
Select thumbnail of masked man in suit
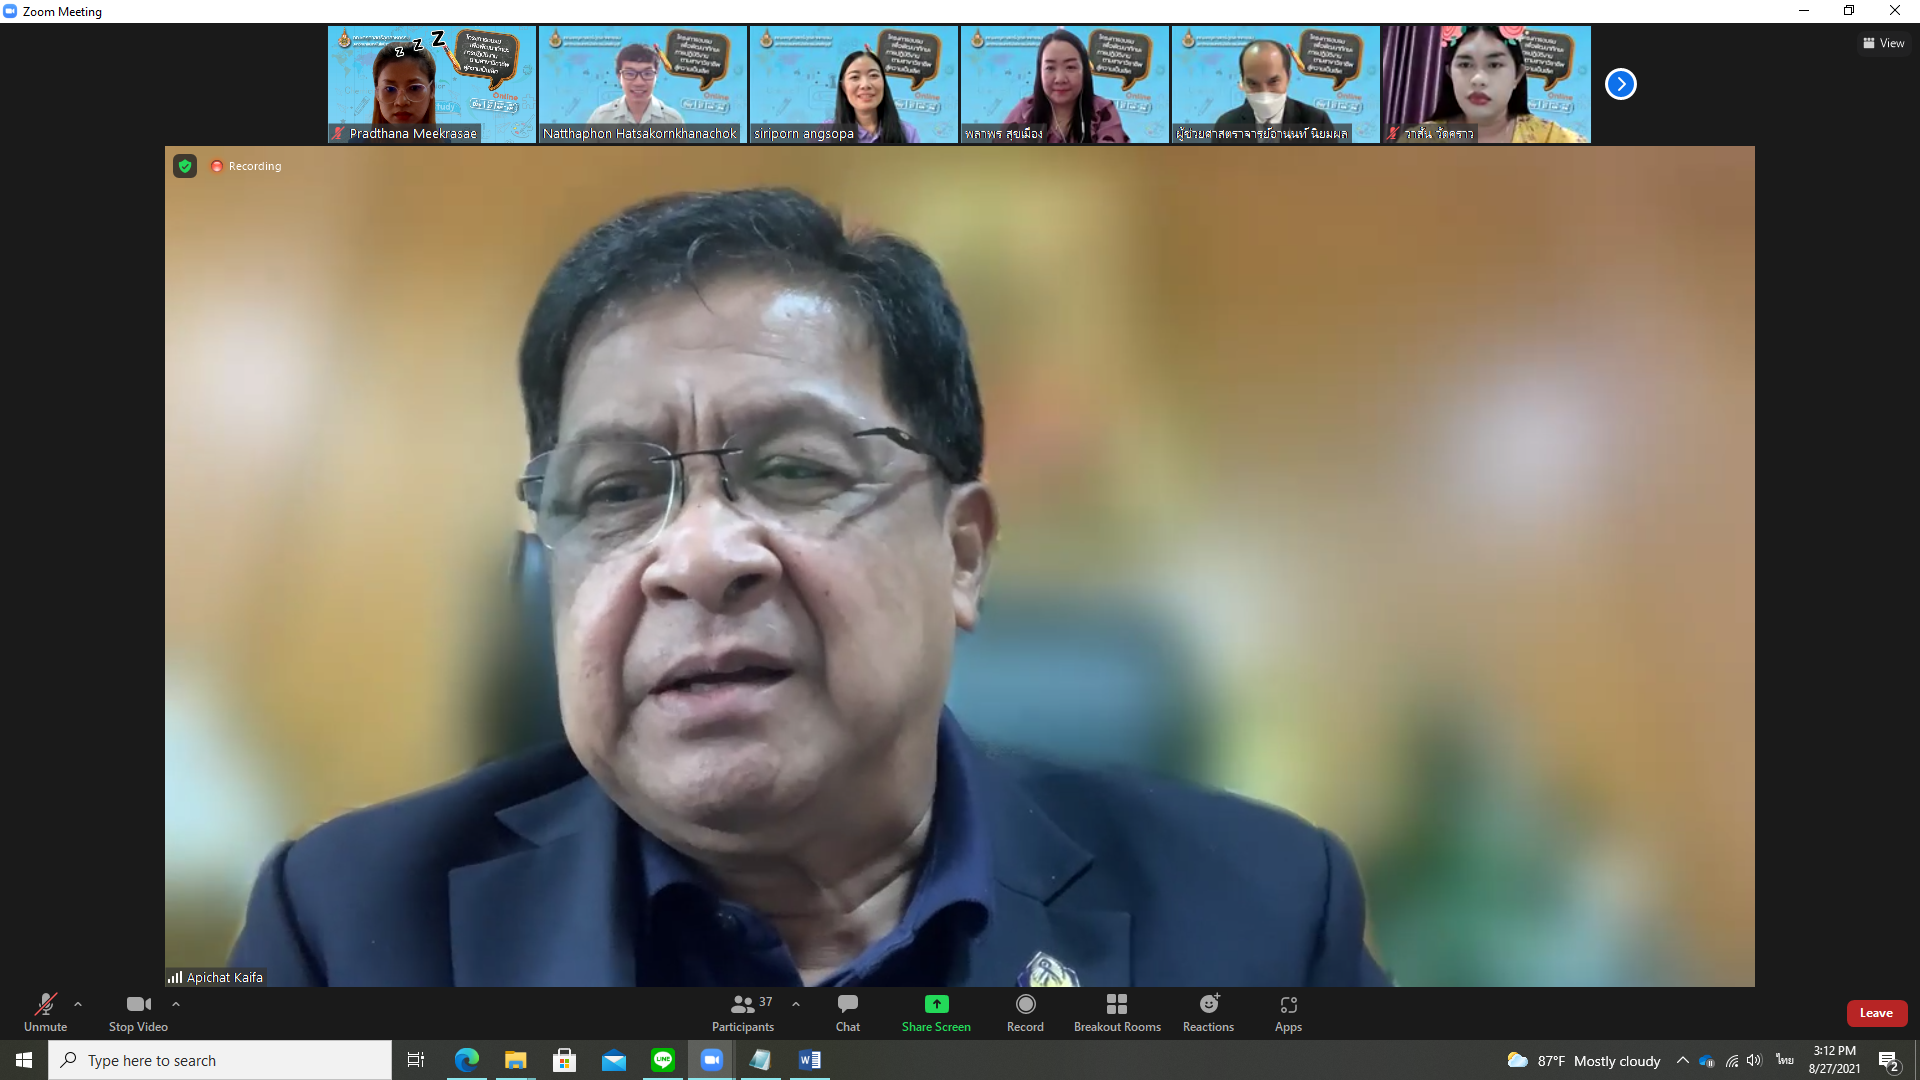[x=1276, y=84]
